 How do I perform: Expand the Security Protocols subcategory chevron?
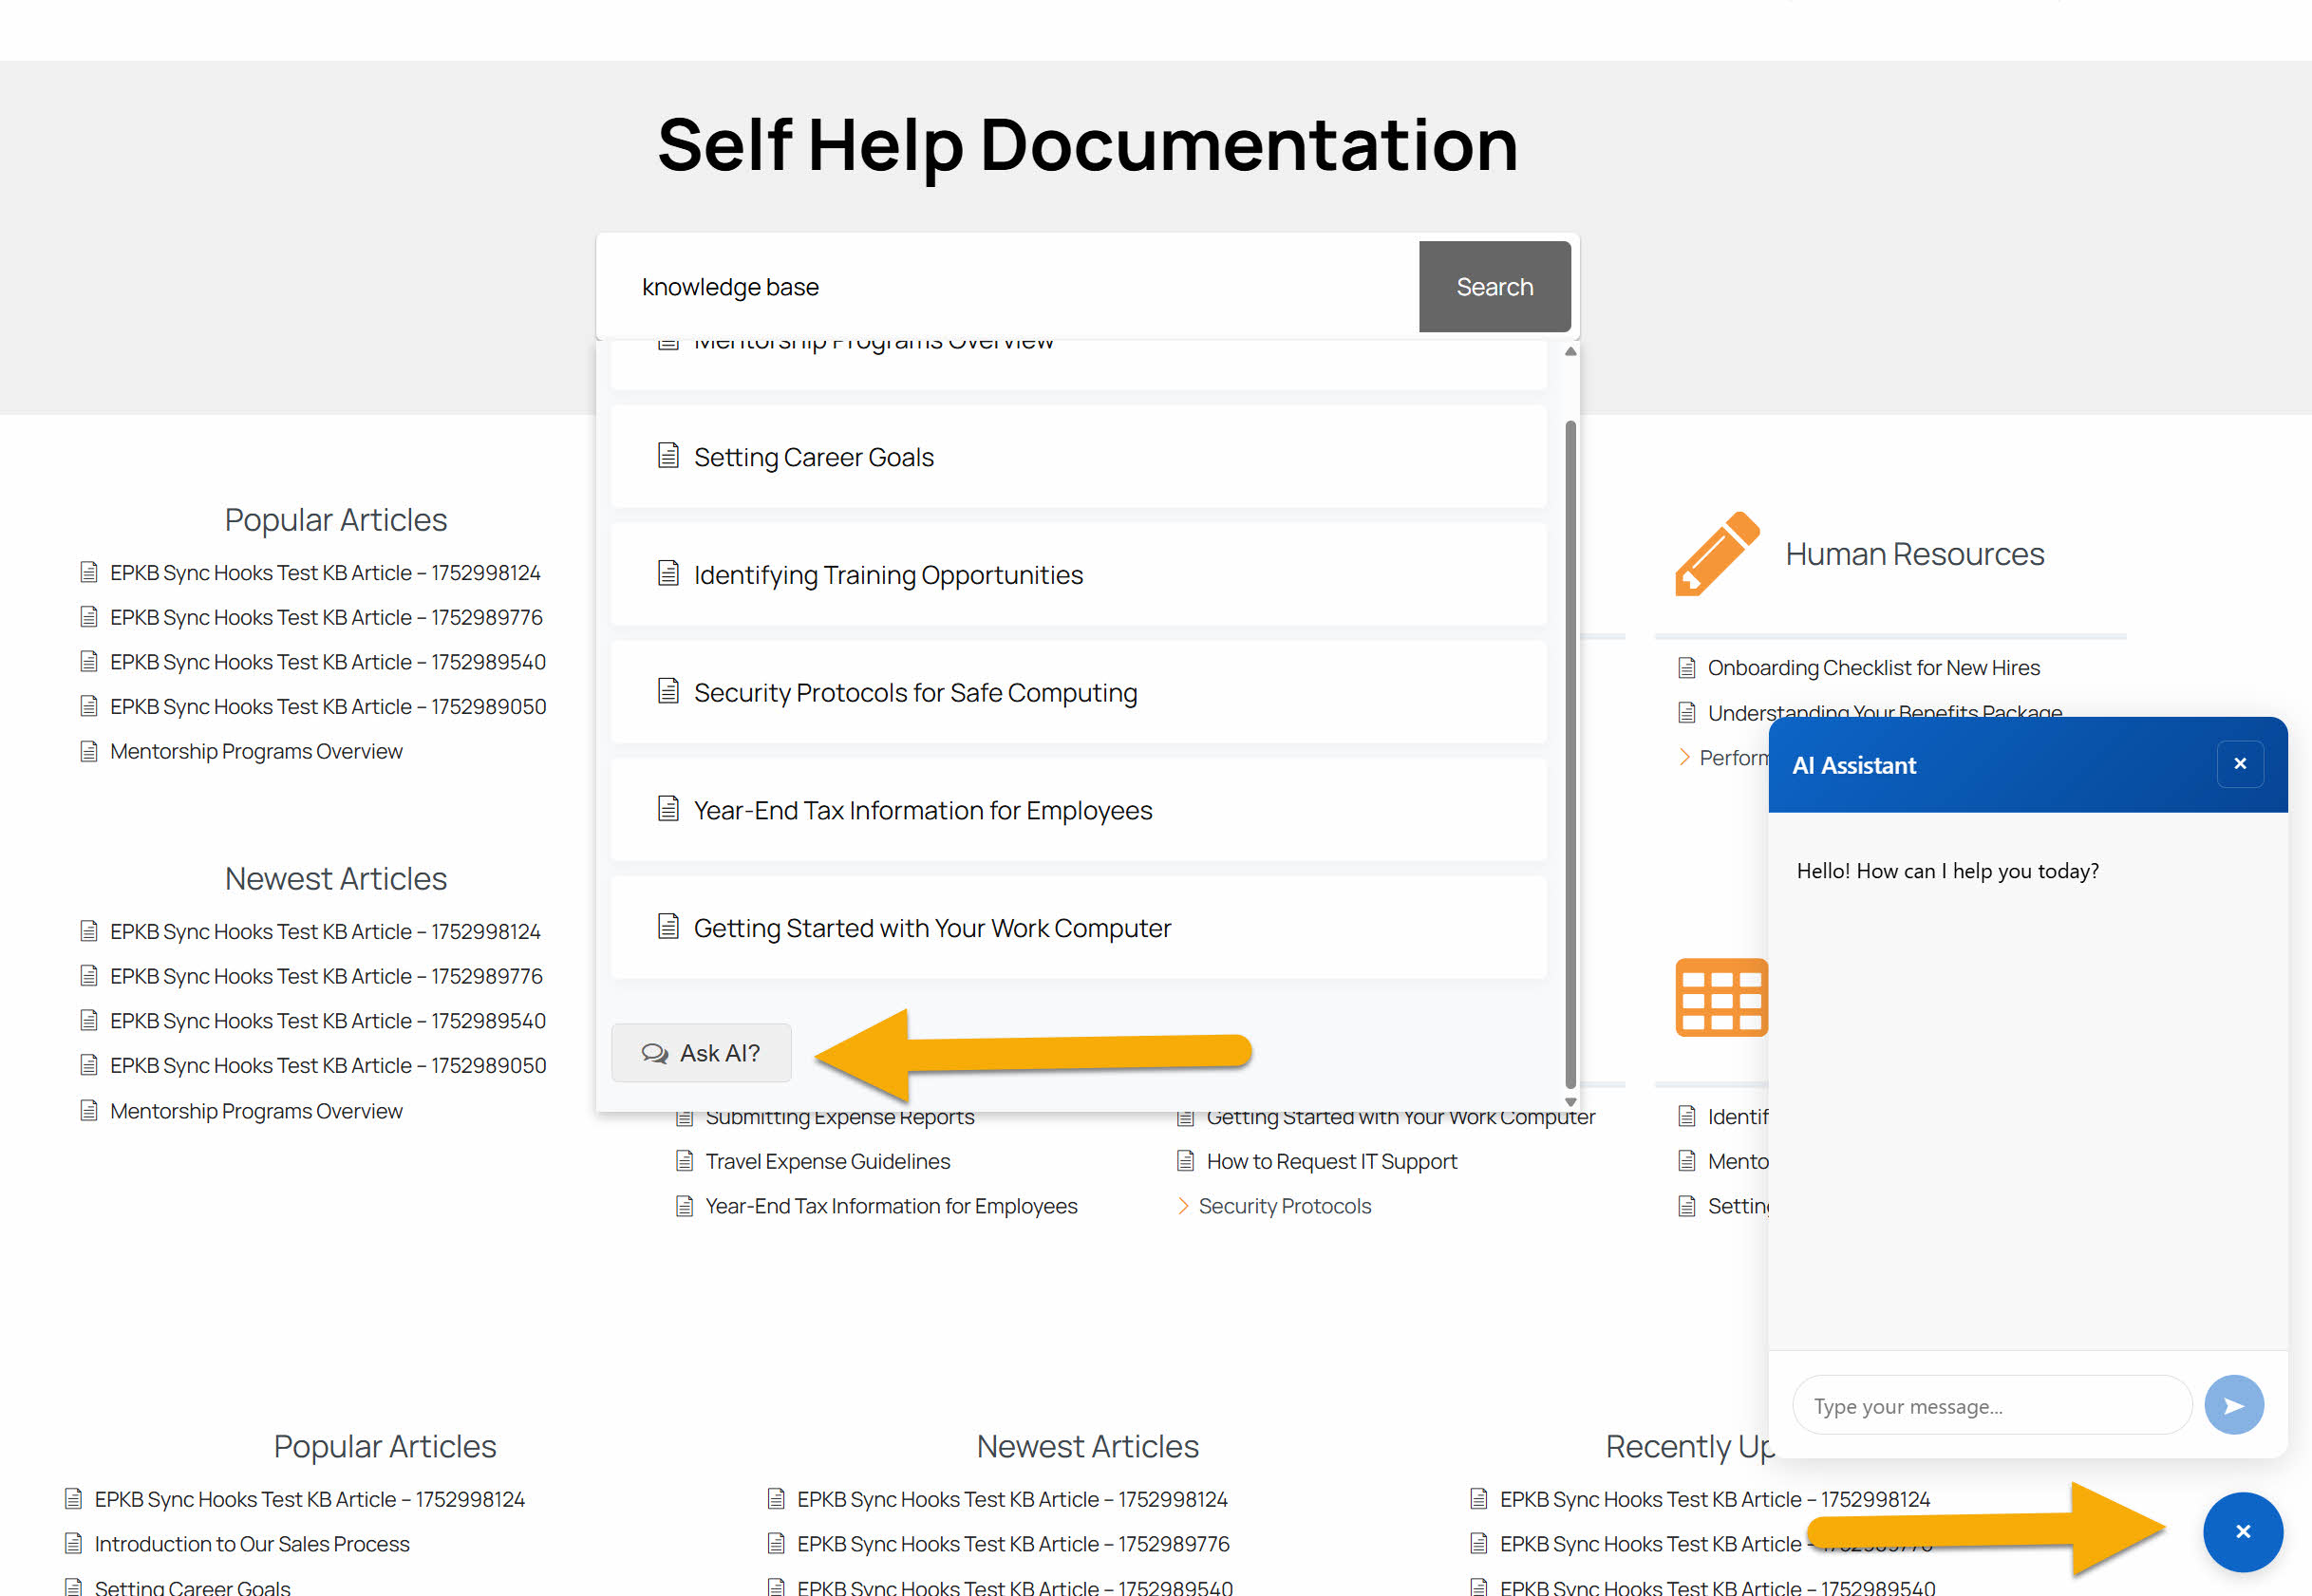pyautogui.click(x=1183, y=1206)
